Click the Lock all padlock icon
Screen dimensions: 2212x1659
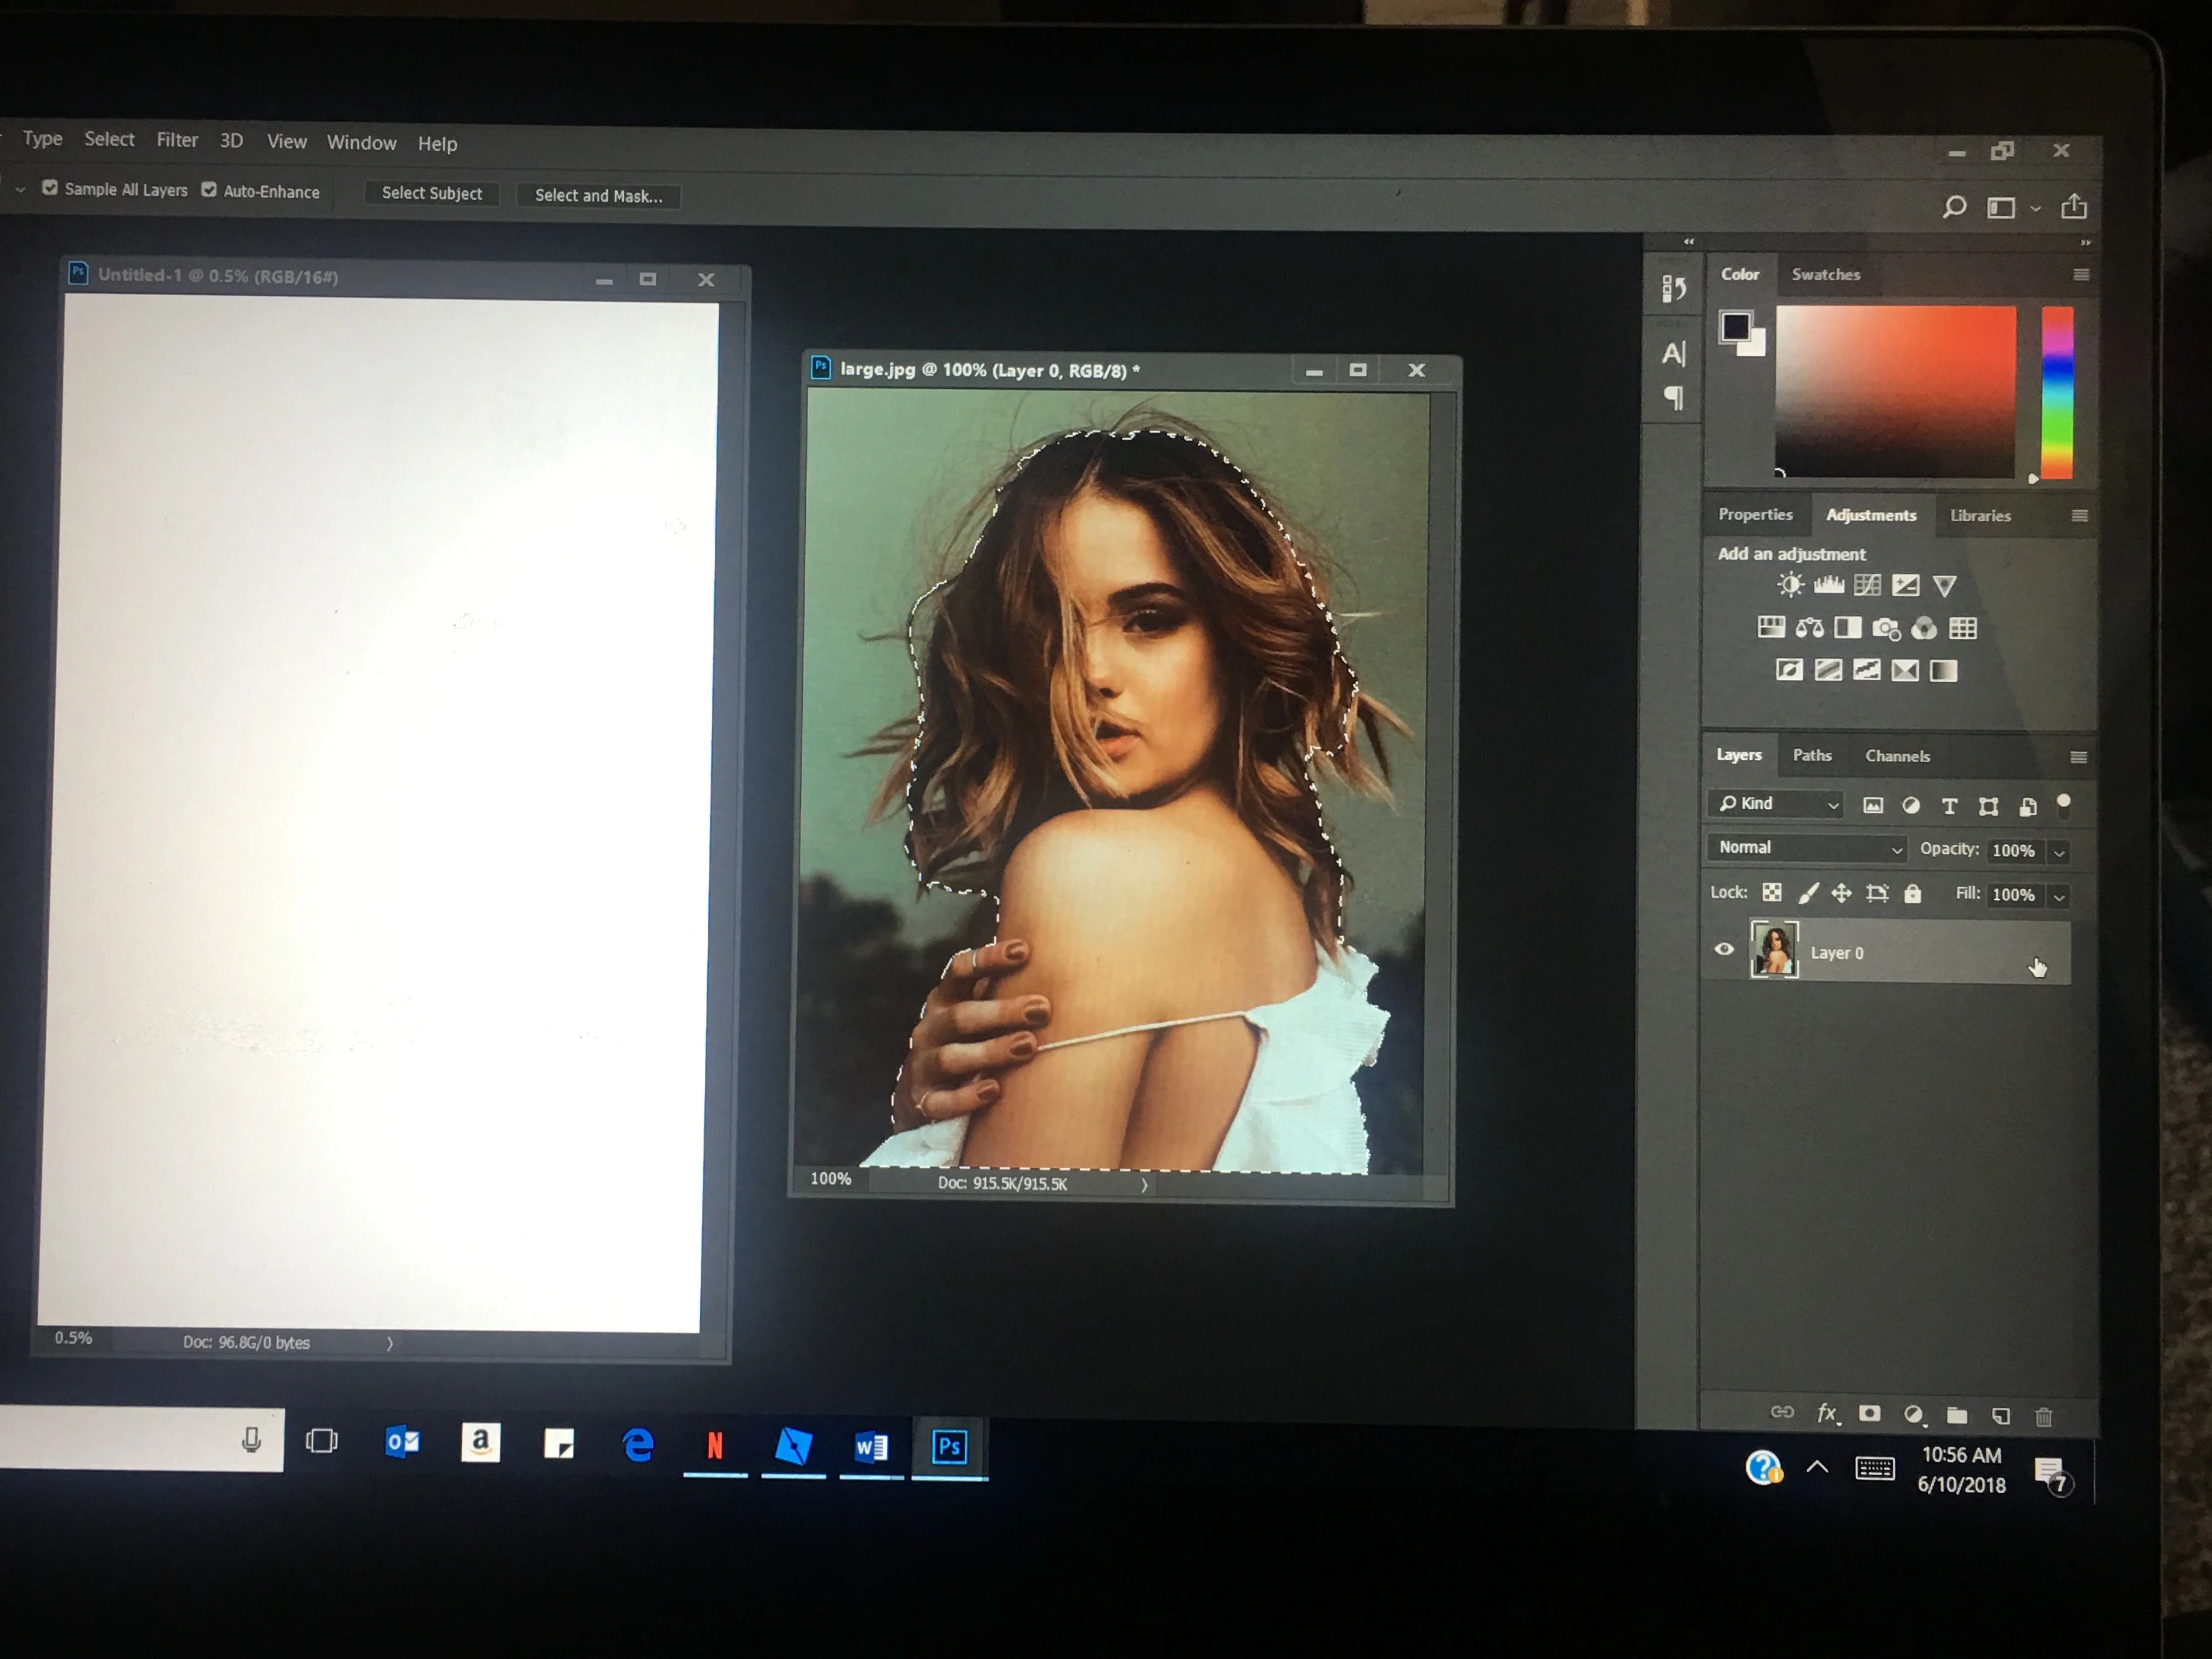click(x=1912, y=893)
